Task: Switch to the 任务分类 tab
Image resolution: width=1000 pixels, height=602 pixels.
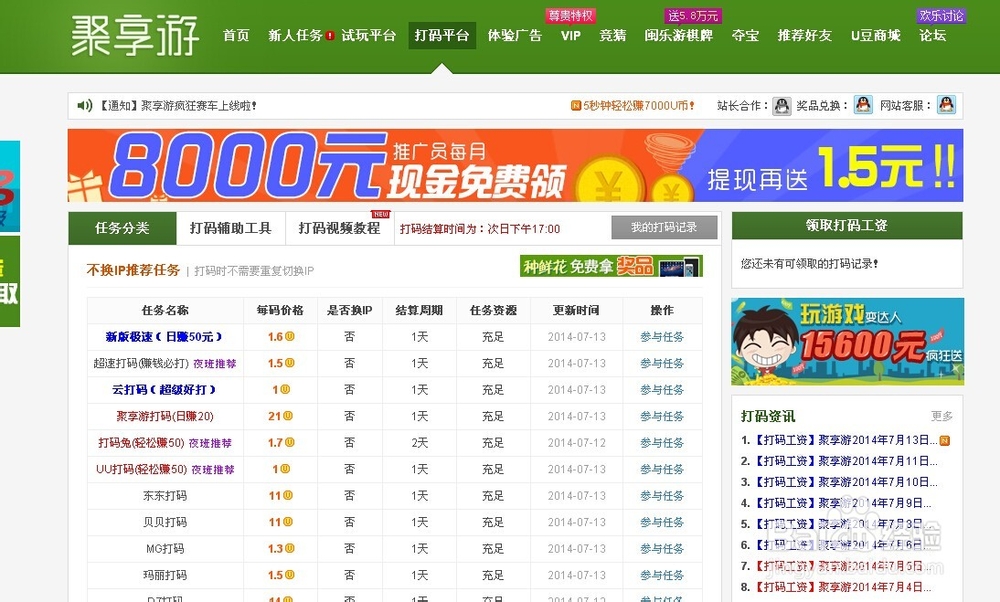Action: pyautogui.click(x=120, y=228)
